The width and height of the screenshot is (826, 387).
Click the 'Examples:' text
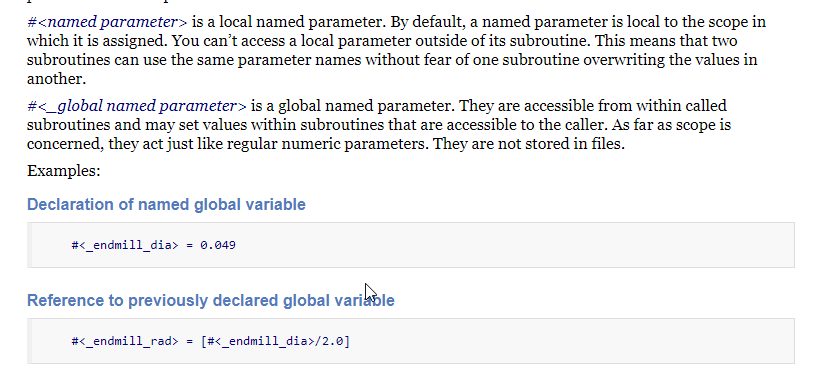point(64,171)
